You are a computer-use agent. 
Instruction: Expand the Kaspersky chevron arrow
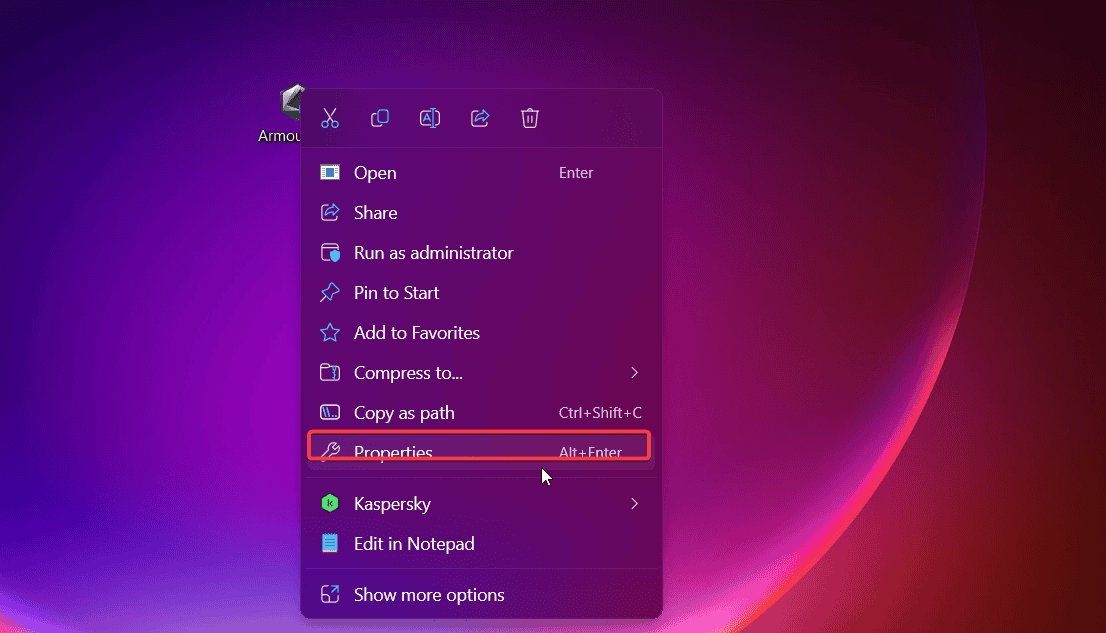point(634,504)
